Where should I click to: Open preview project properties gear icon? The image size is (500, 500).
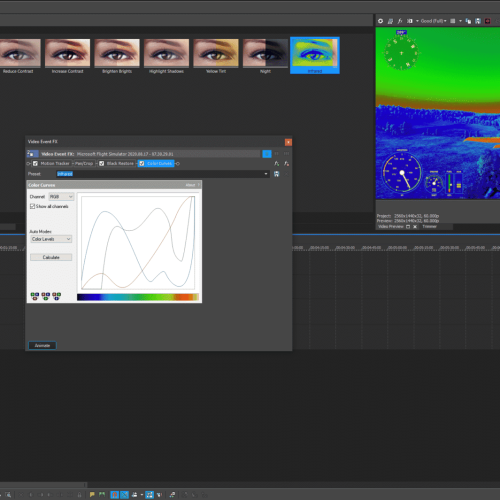(x=380, y=21)
